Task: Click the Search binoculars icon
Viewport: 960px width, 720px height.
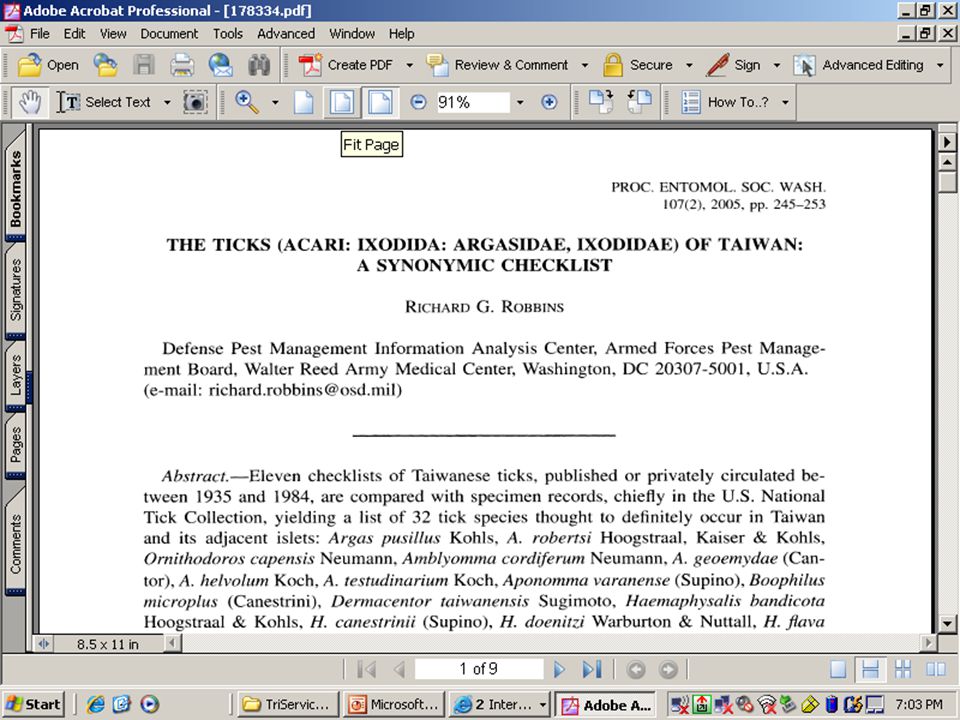Action: (x=259, y=65)
